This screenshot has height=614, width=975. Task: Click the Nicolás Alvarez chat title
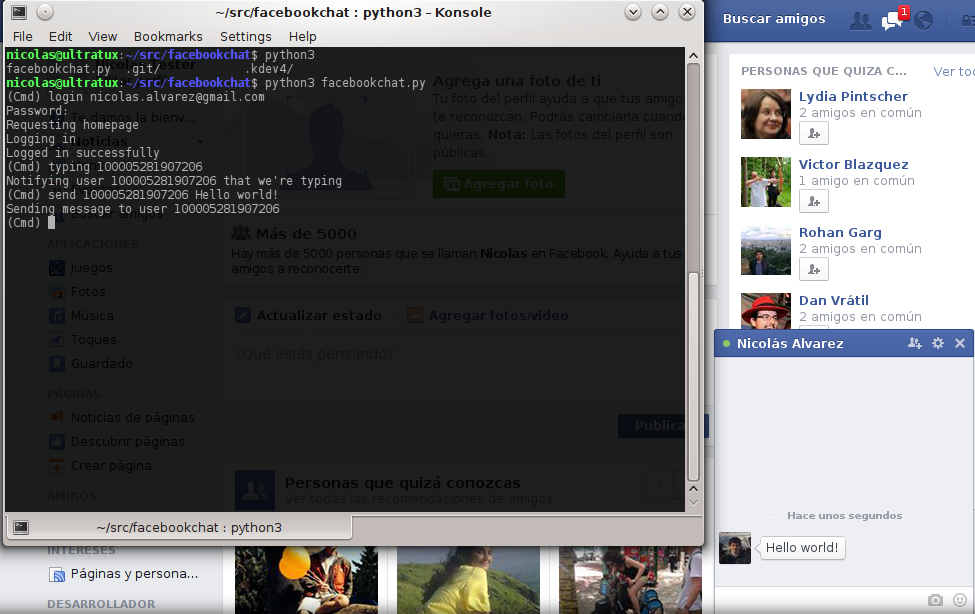pos(790,343)
